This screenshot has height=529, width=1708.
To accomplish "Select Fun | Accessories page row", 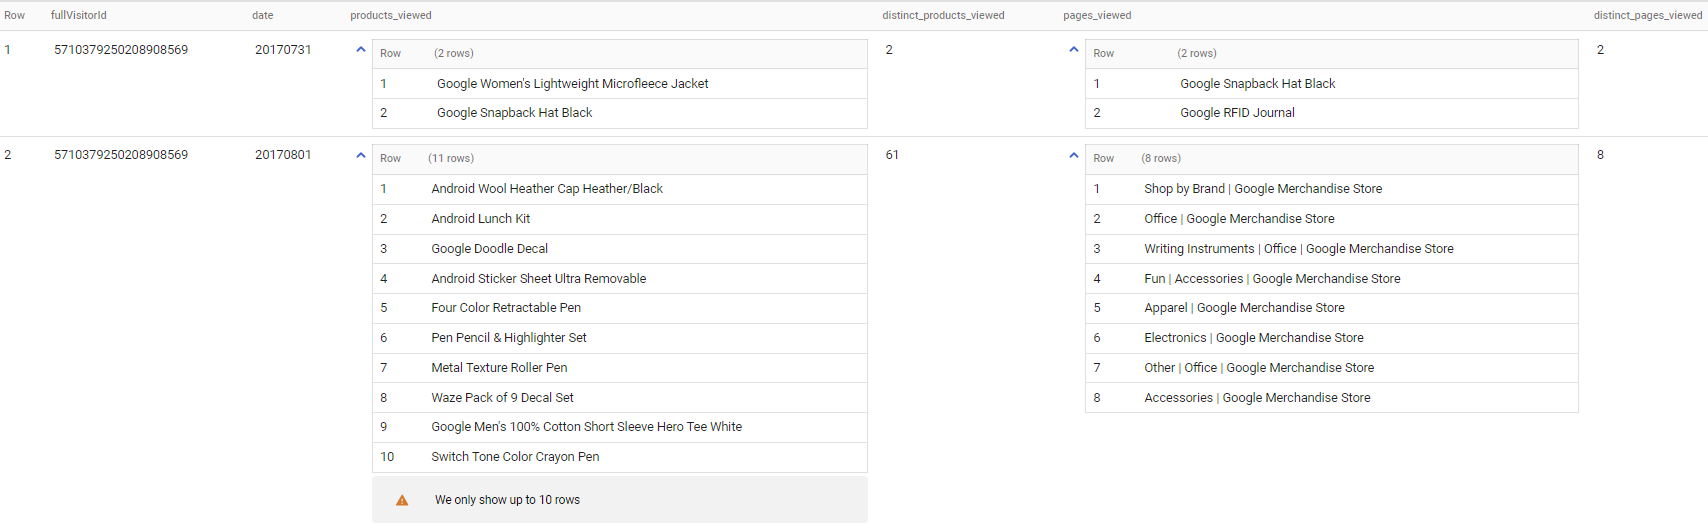I will click(x=1272, y=279).
